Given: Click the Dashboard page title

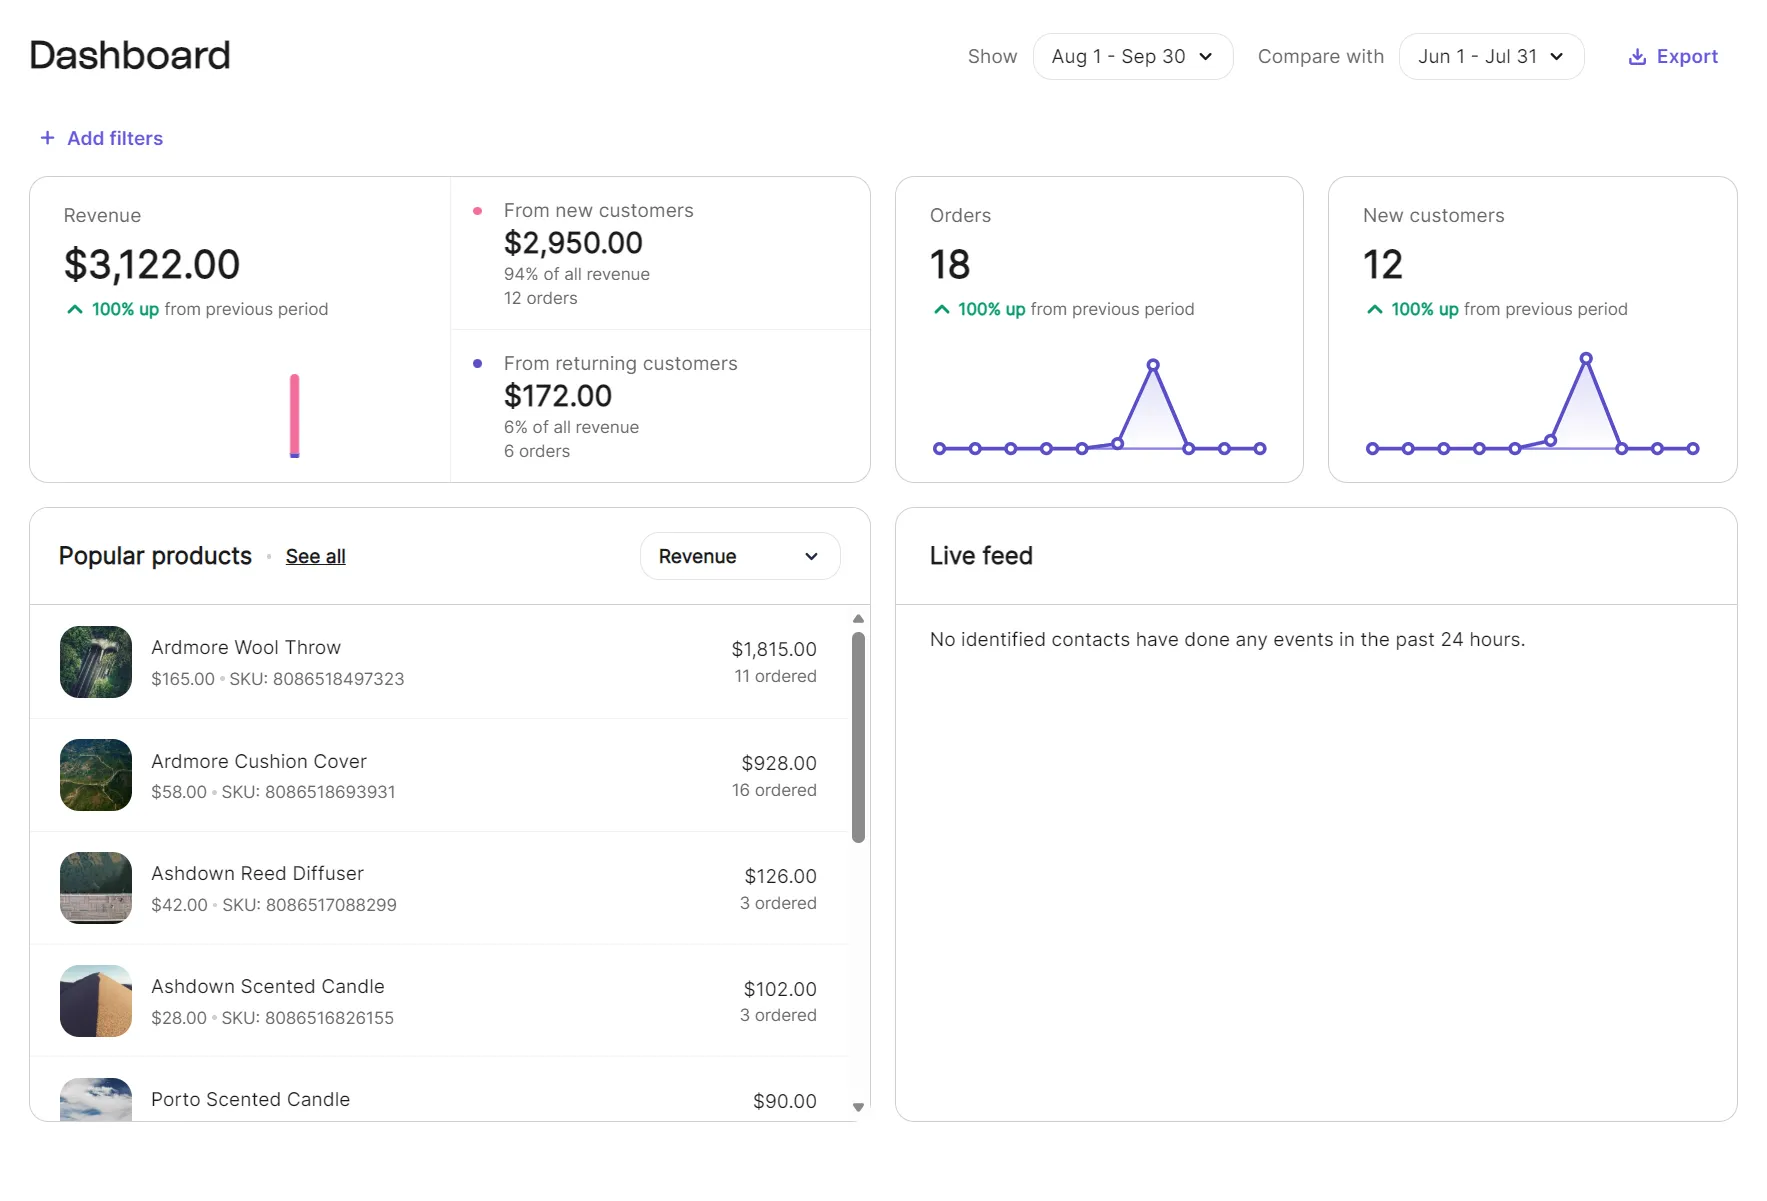Looking at the screenshot, I should [x=130, y=56].
